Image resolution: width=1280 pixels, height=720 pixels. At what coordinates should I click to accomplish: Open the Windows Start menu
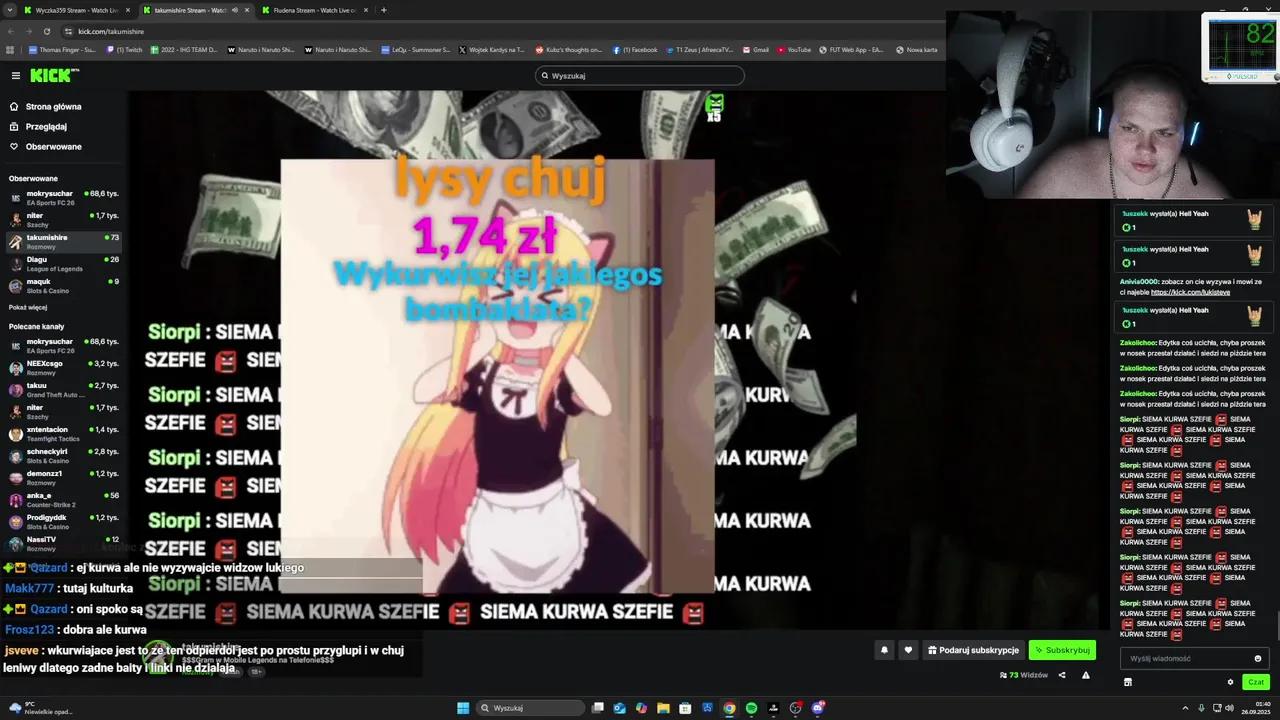(463, 708)
